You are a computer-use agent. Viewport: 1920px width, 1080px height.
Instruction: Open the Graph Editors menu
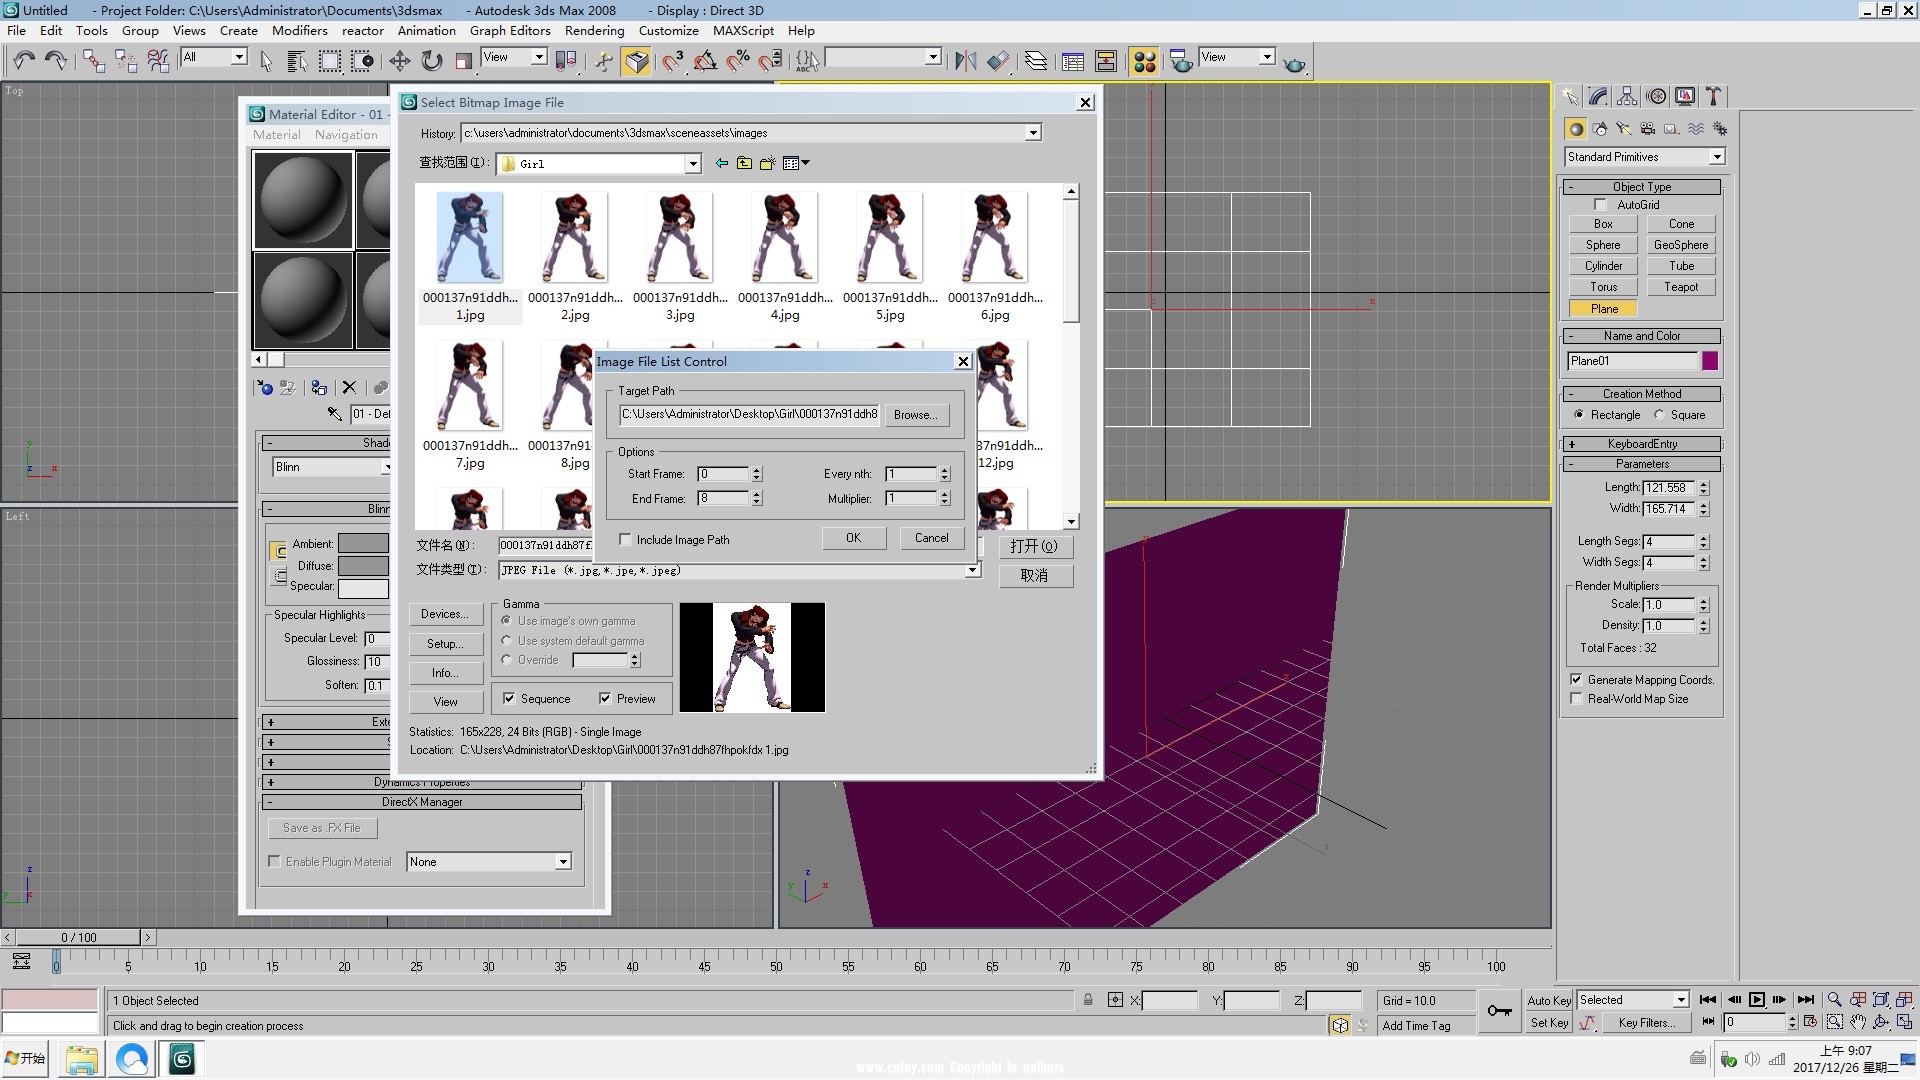(x=510, y=30)
